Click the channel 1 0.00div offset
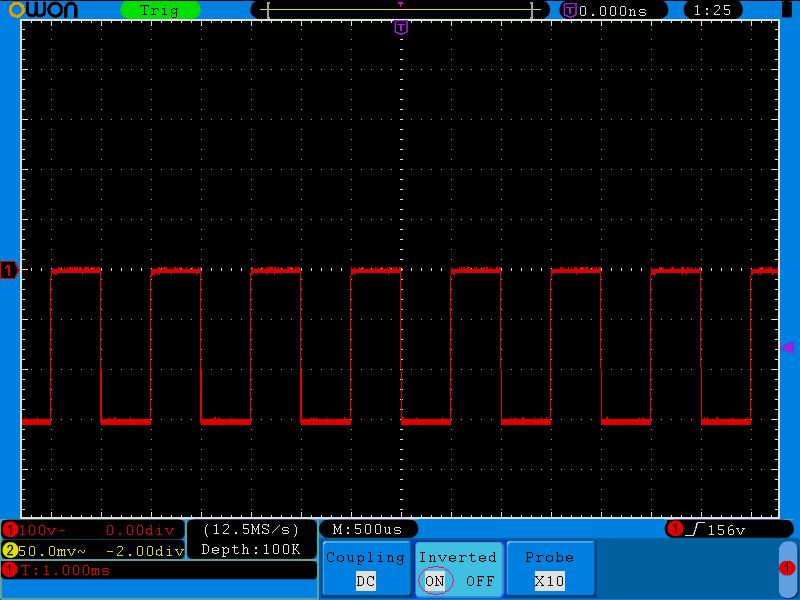 (140, 530)
